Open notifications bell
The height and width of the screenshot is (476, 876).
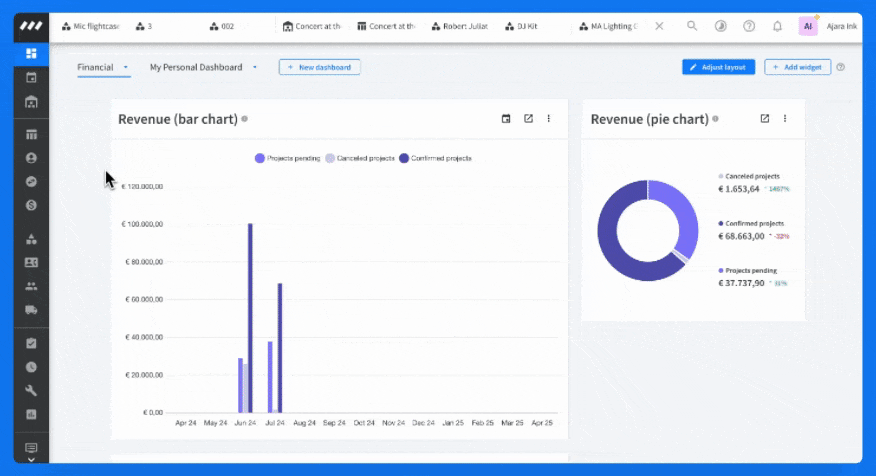point(777,26)
